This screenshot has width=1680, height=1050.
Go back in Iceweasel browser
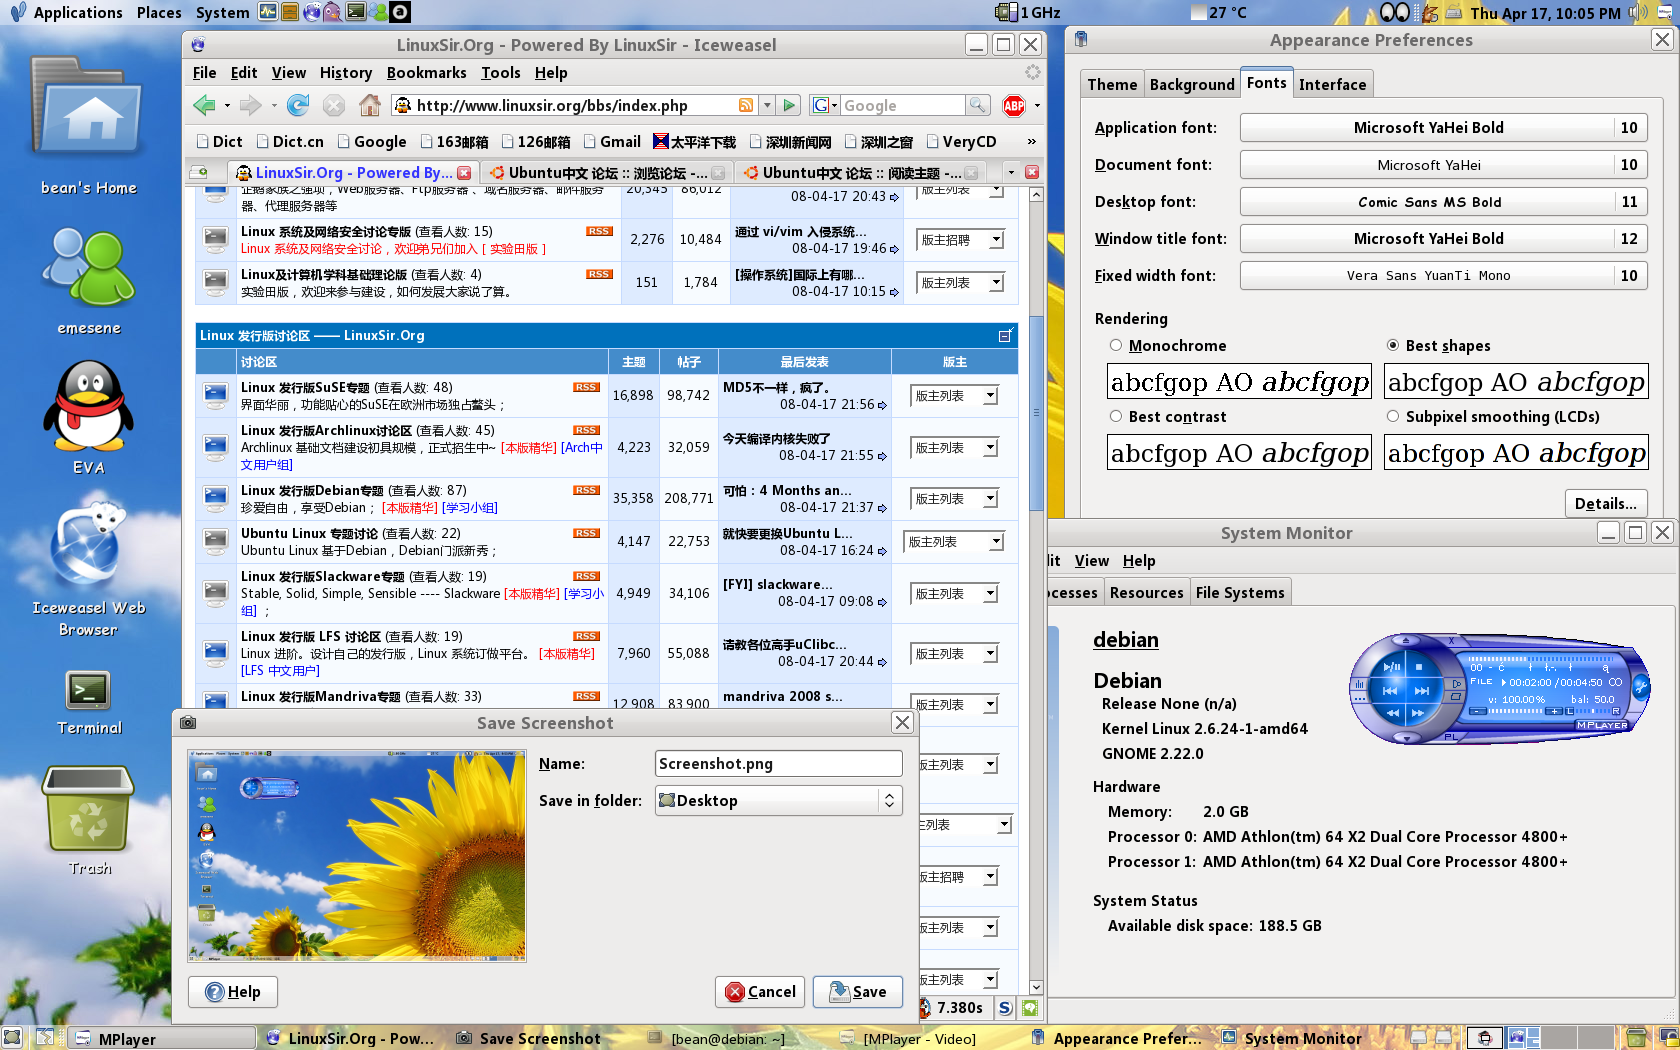coord(205,105)
